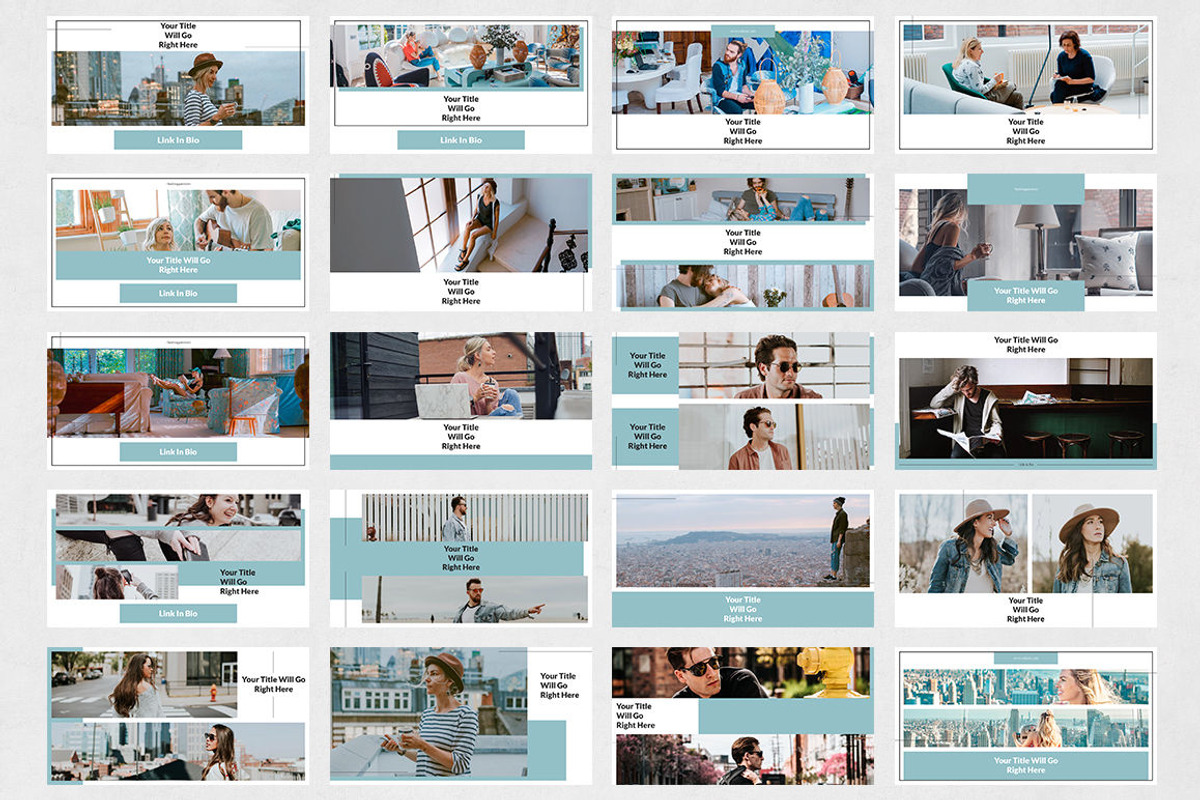Click the title above the cafe newspaper photo
Image resolution: width=1200 pixels, height=800 pixels.
pos(1026,345)
